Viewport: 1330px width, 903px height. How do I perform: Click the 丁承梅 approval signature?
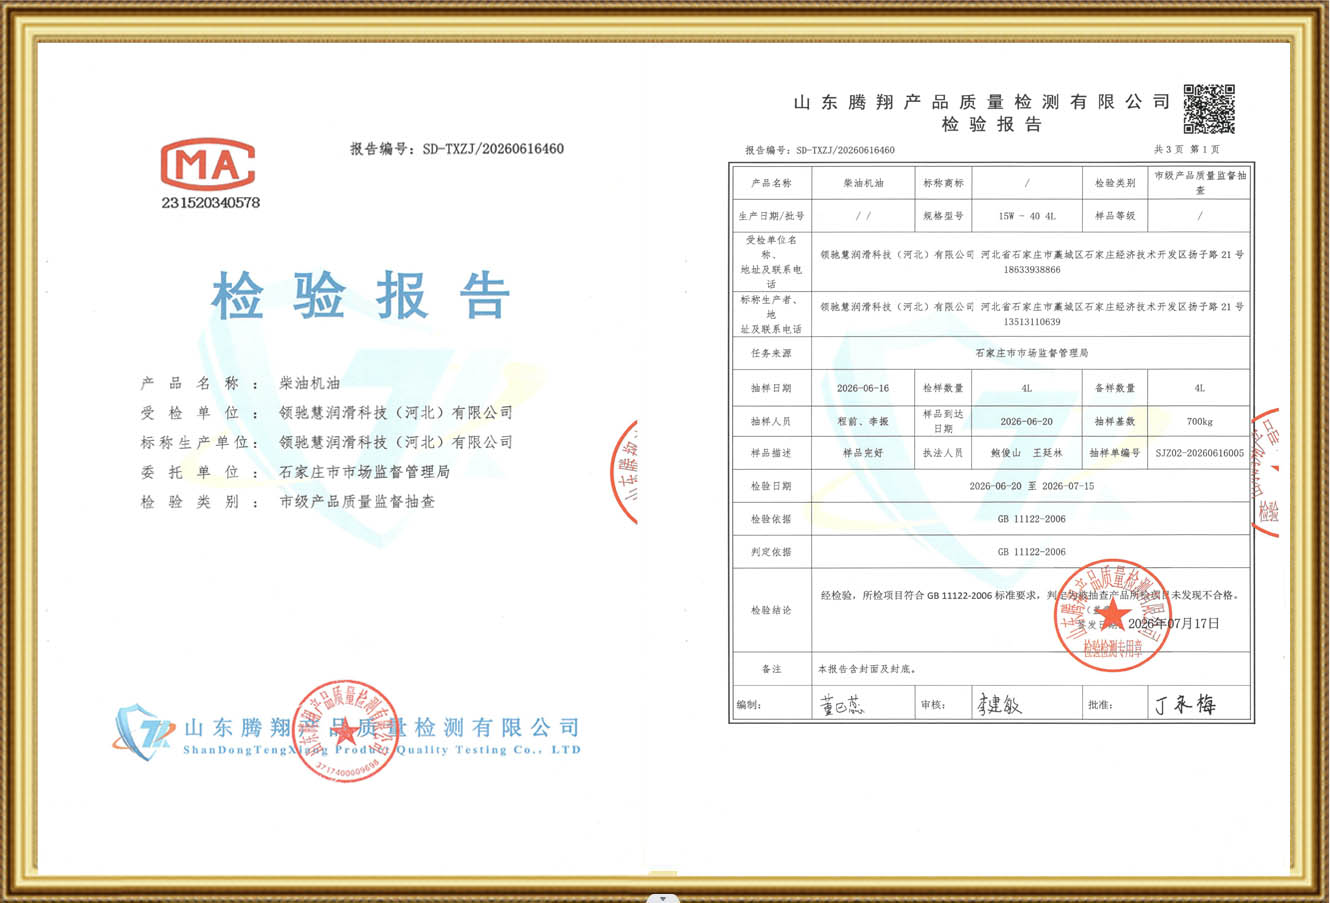[x=1186, y=704]
